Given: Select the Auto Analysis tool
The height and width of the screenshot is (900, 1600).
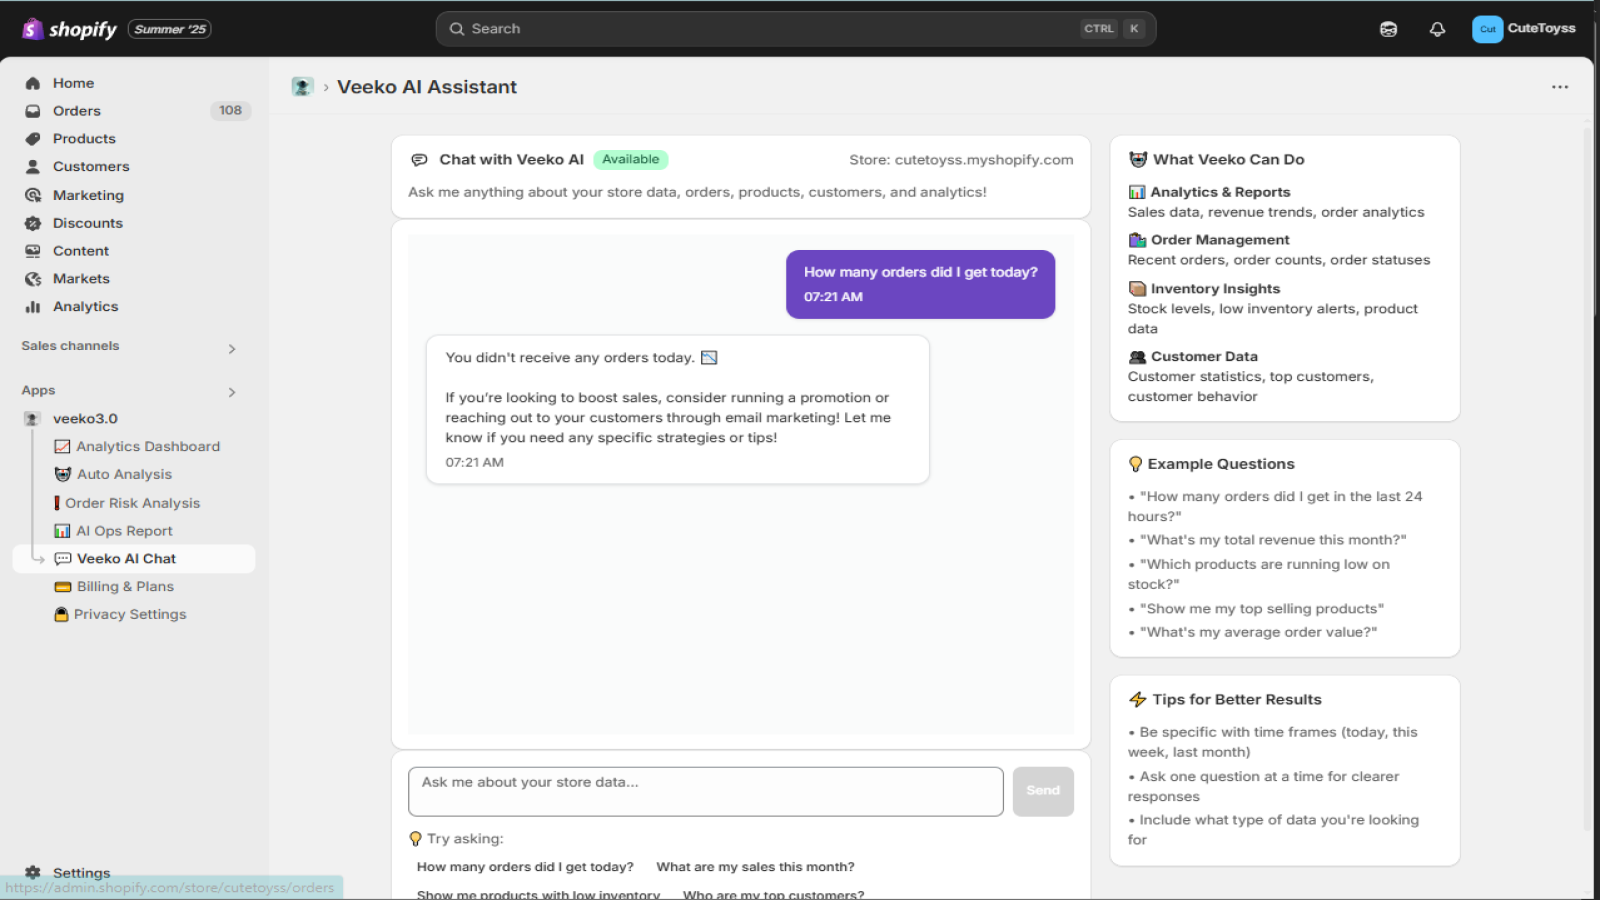Looking at the screenshot, I should coord(124,474).
